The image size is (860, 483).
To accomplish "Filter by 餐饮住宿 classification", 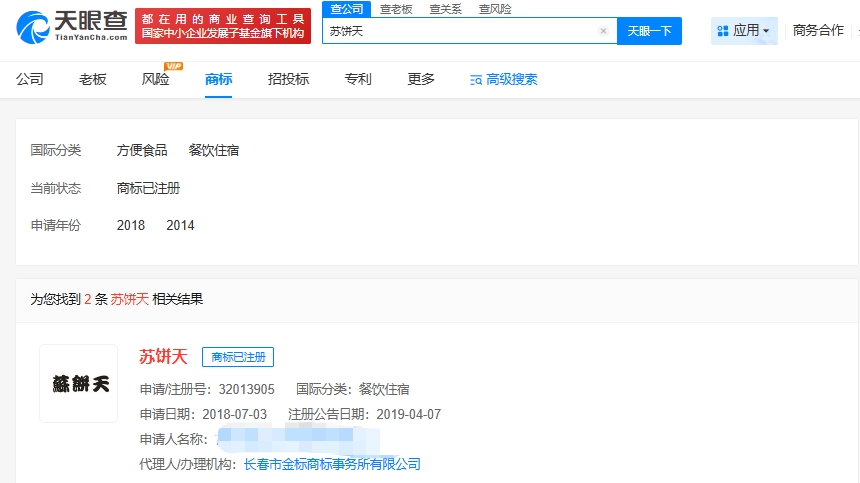I will 214,151.
